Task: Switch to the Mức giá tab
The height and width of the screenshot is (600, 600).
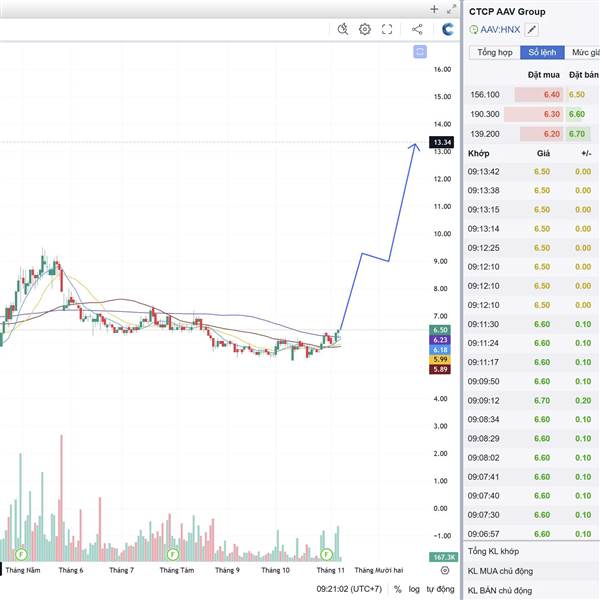Action: pos(582,52)
